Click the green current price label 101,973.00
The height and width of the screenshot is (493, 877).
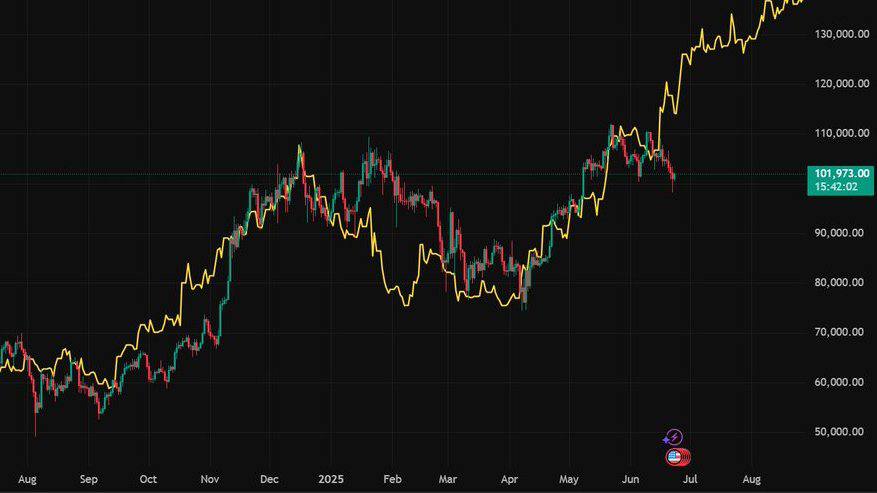841,173
